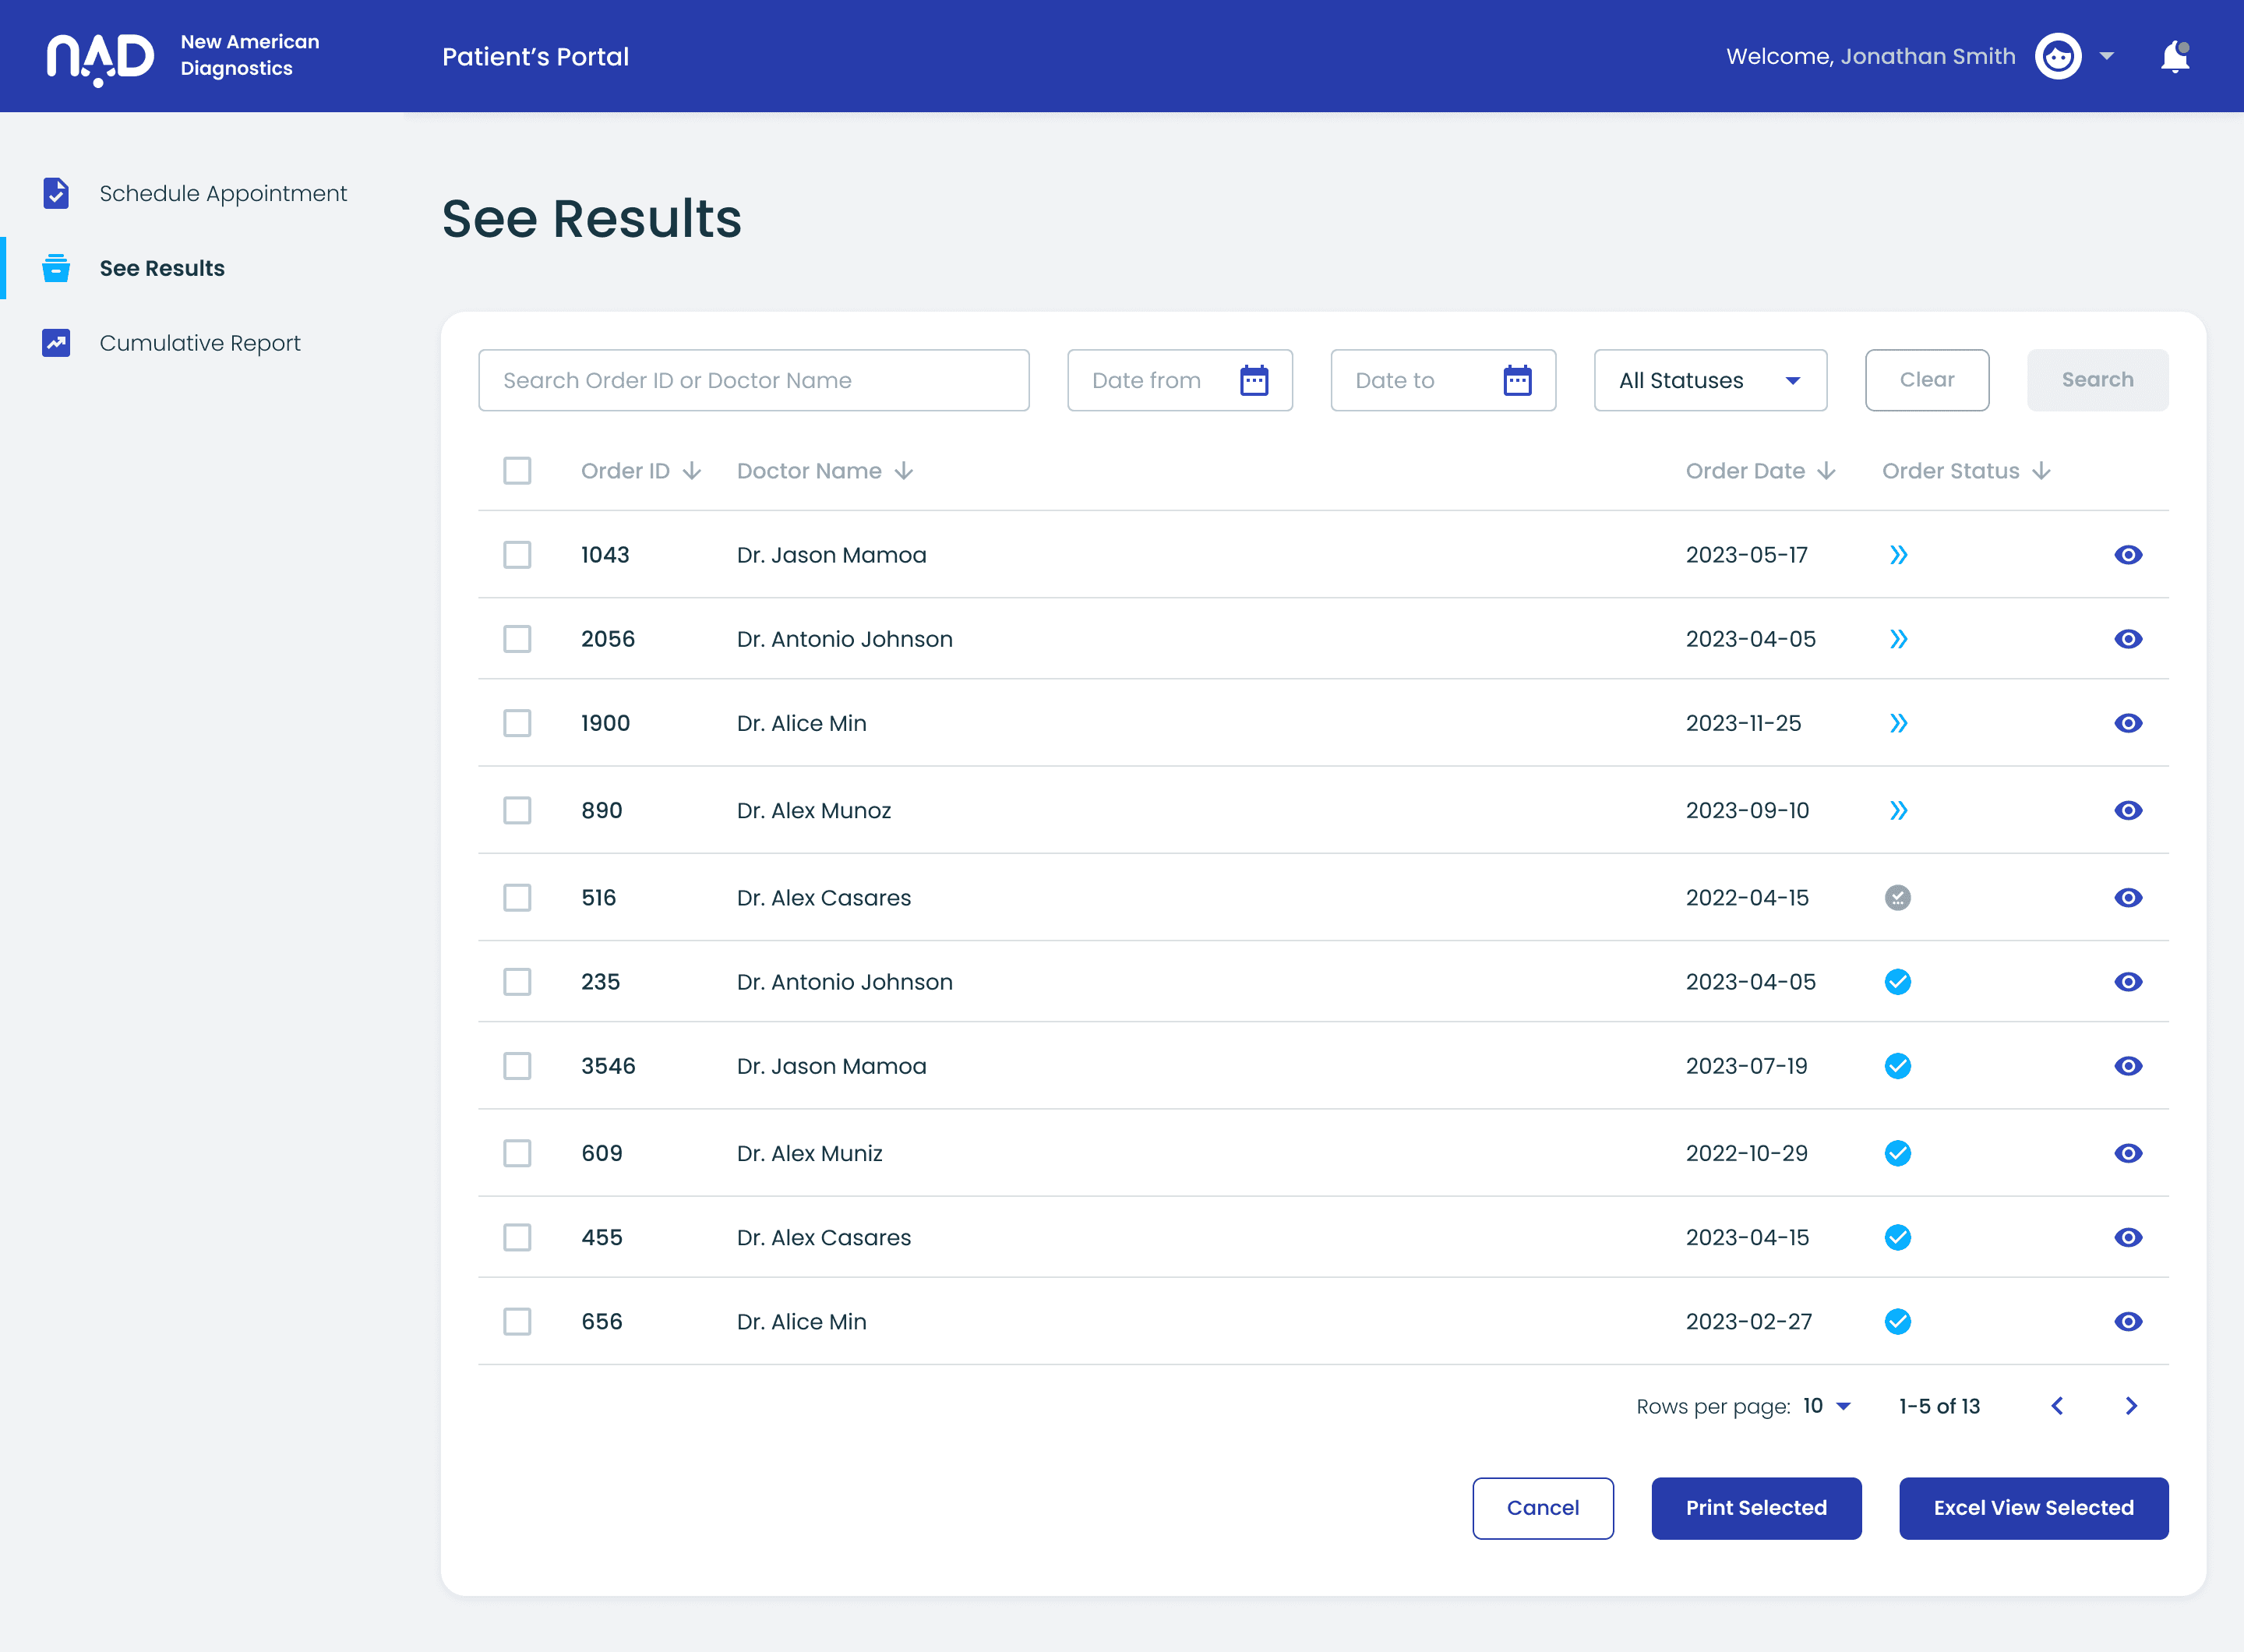Select the checkbox for order 890
The height and width of the screenshot is (1652, 2244).
pyautogui.click(x=517, y=810)
